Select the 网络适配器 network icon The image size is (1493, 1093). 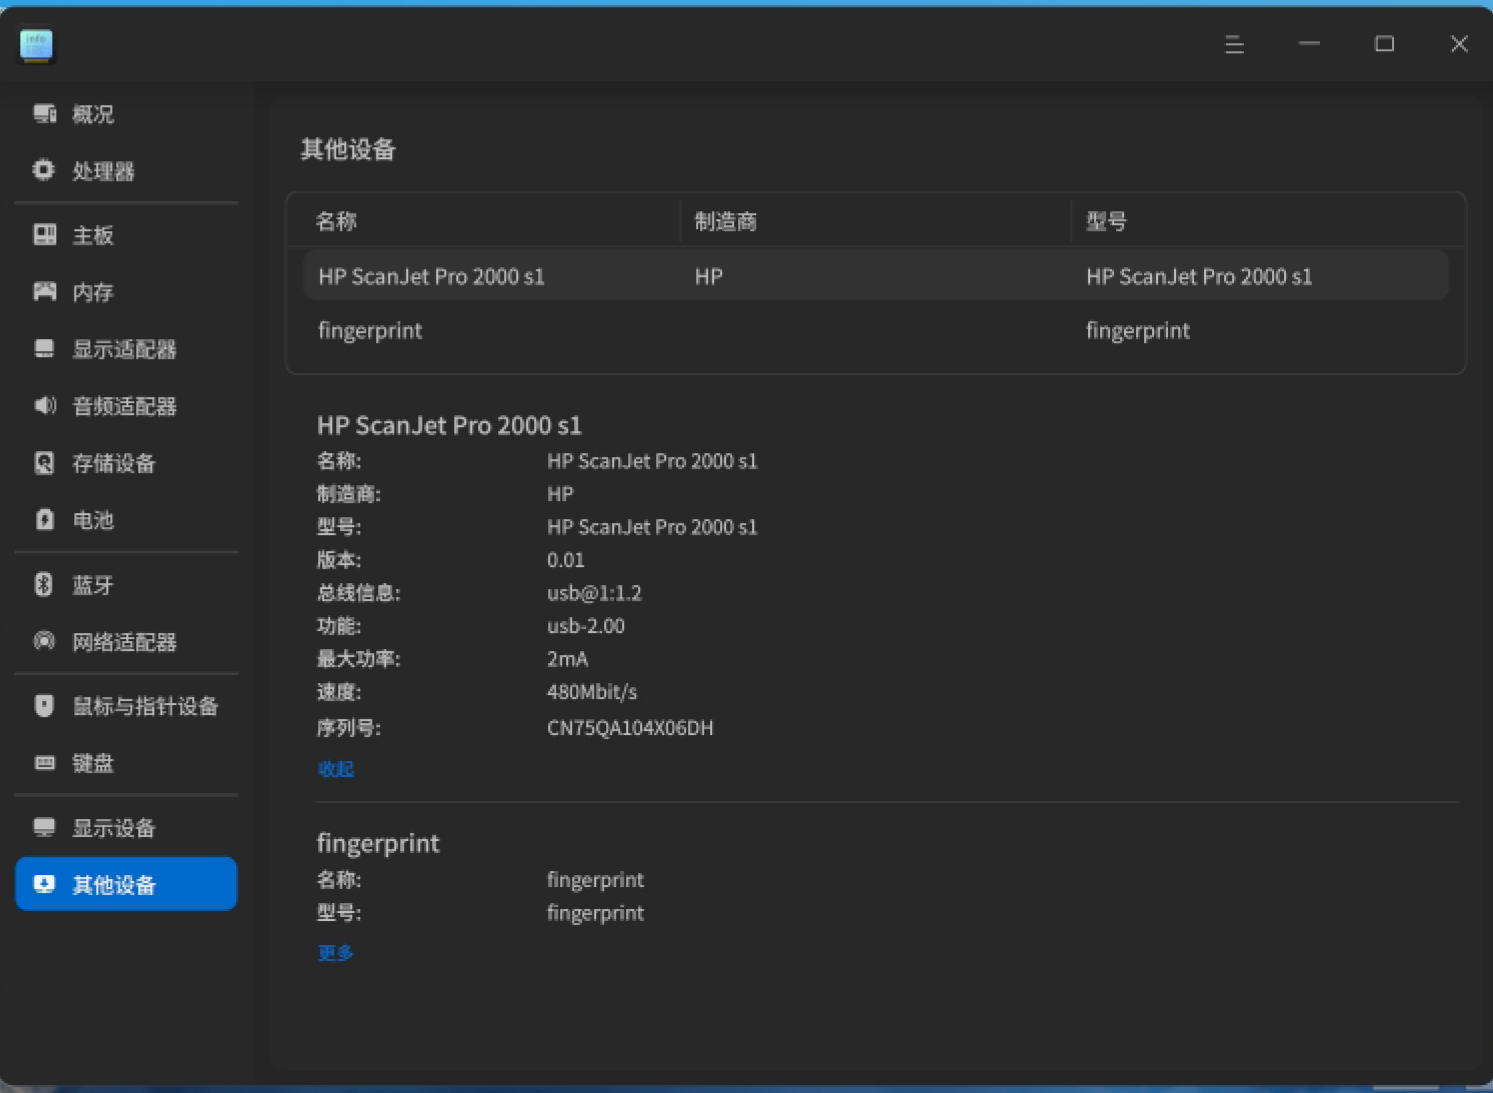44,642
